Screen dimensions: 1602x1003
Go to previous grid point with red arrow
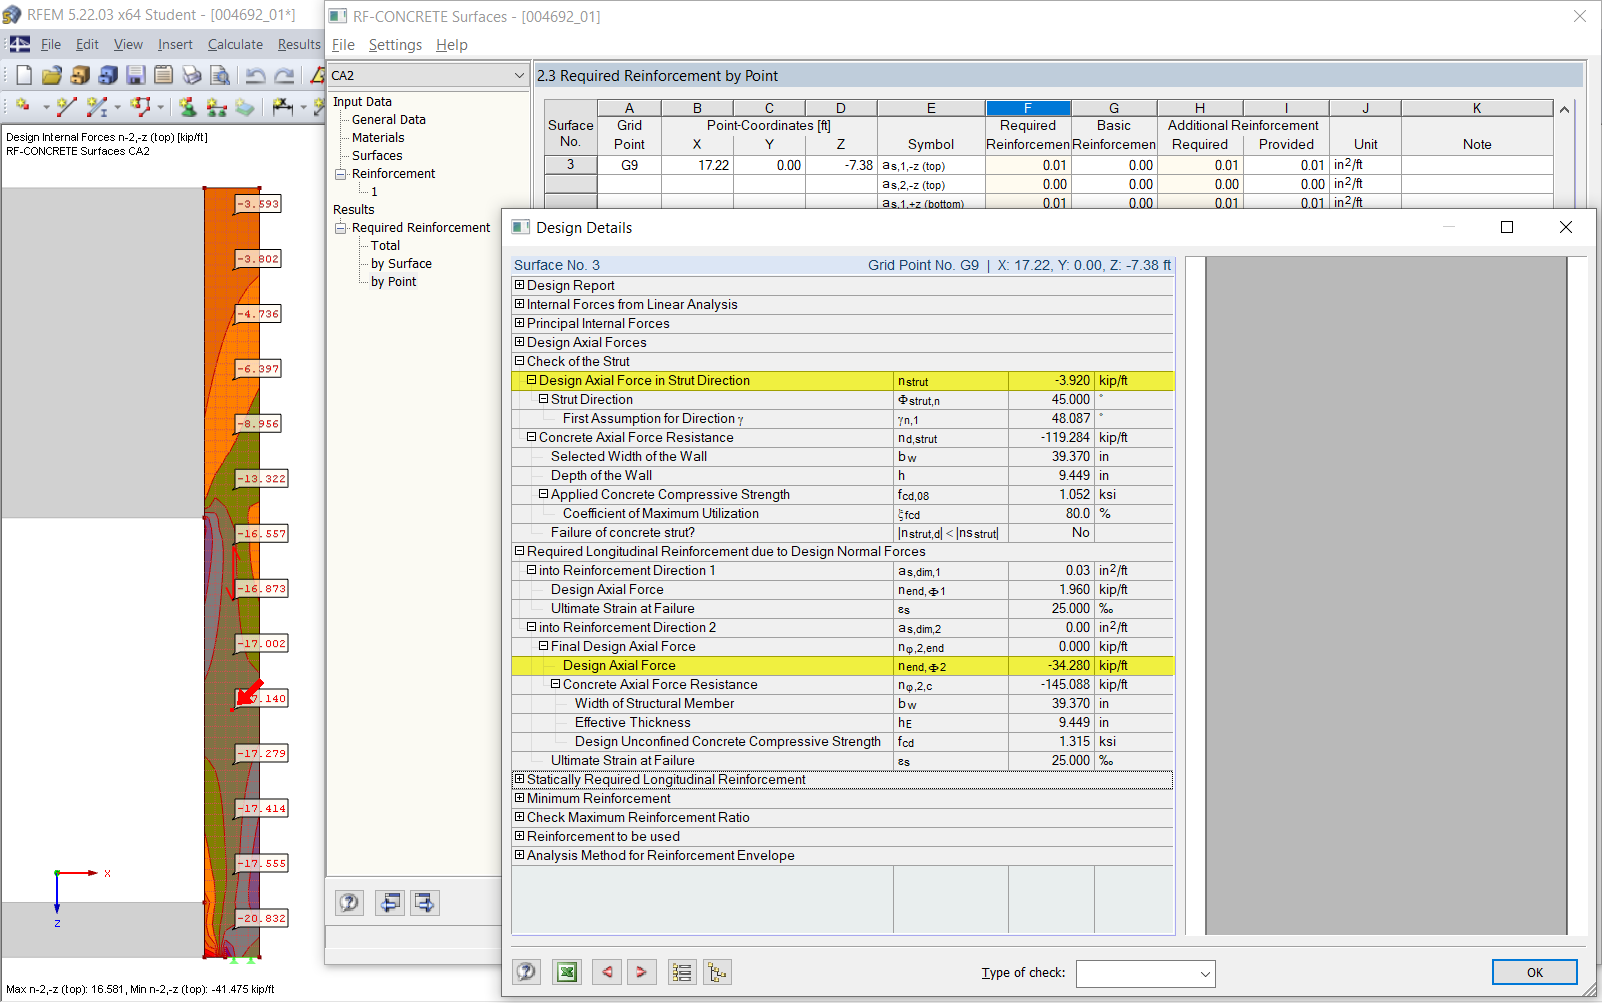click(606, 971)
